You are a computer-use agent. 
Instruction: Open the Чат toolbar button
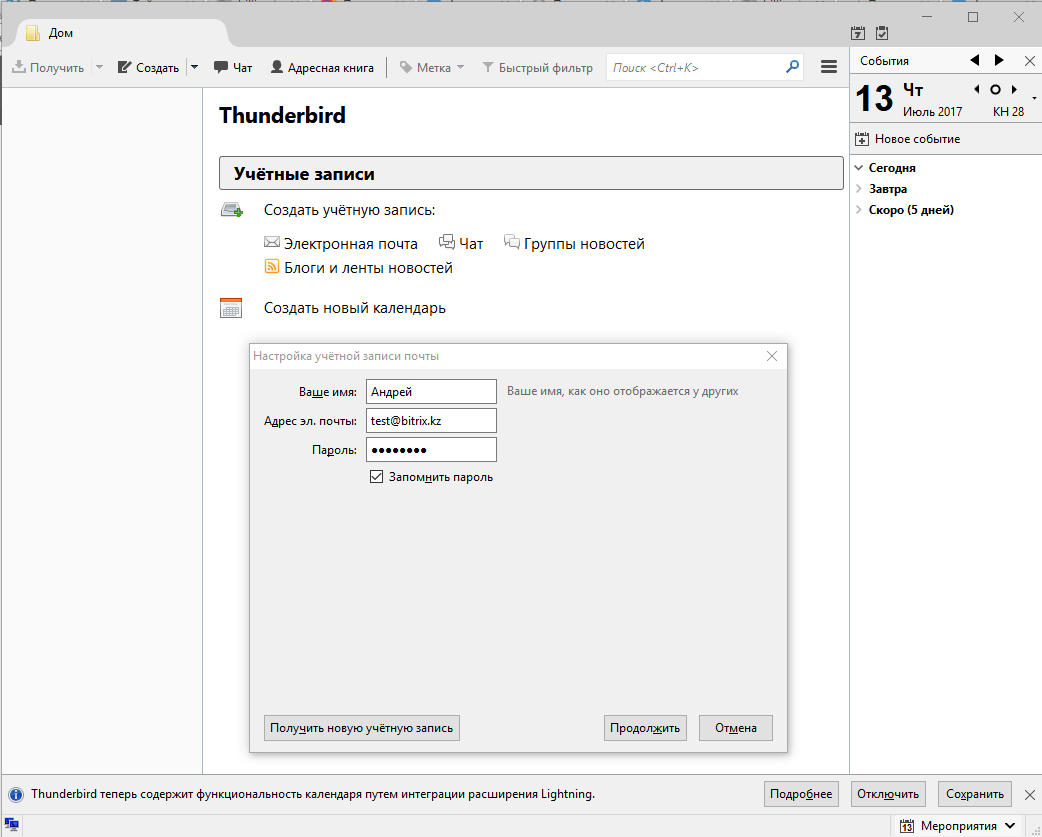[x=233, y=68]
